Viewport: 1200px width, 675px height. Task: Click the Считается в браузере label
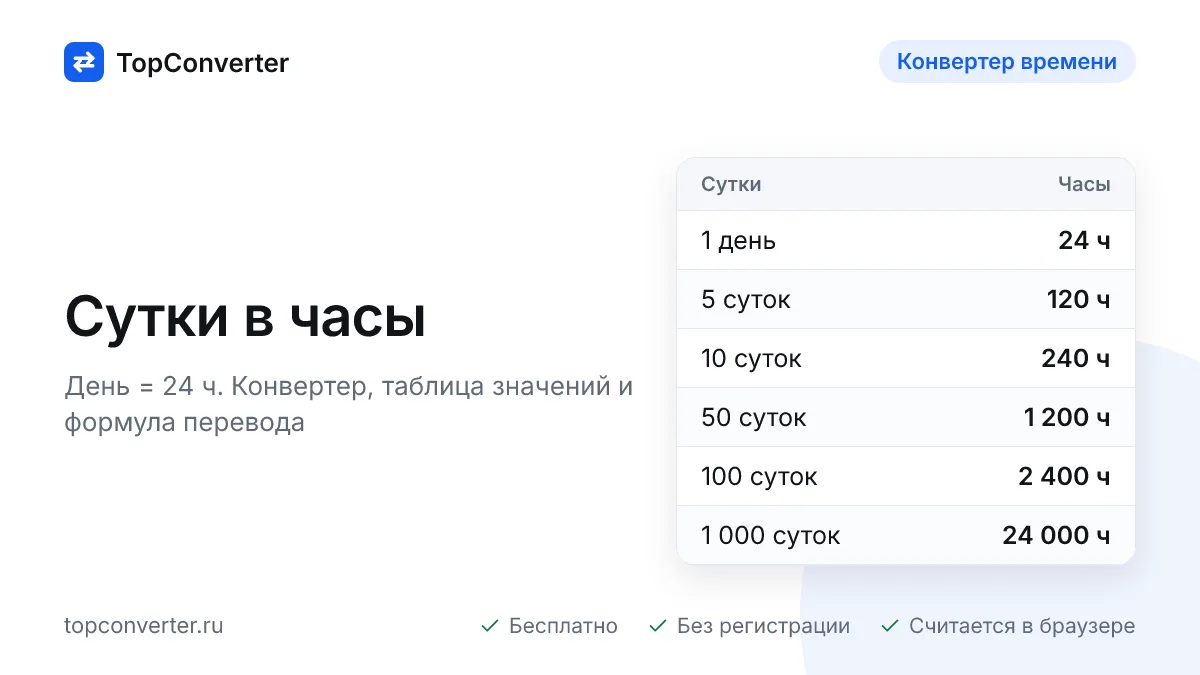[x=1022, y=626]
